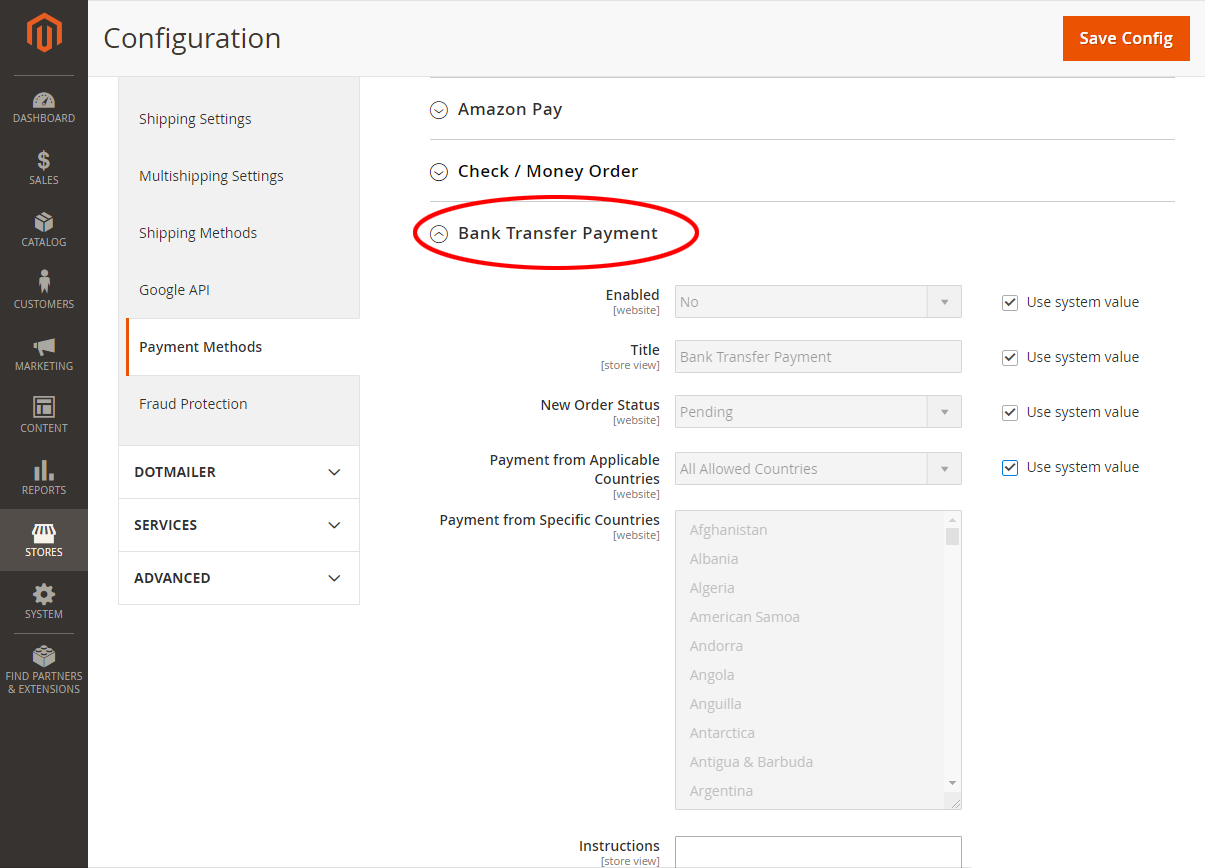This screenshot has height=868, width=1205.
Task: Open the Dashboard gauge icon
Action: point(44,100)
